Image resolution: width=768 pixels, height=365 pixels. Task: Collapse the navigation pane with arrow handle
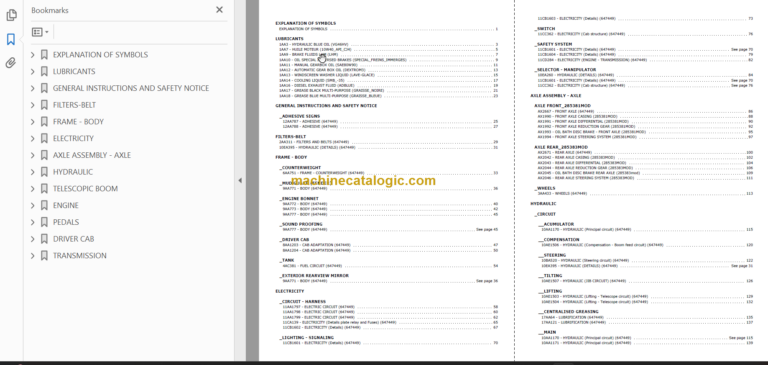pos(240,180)
